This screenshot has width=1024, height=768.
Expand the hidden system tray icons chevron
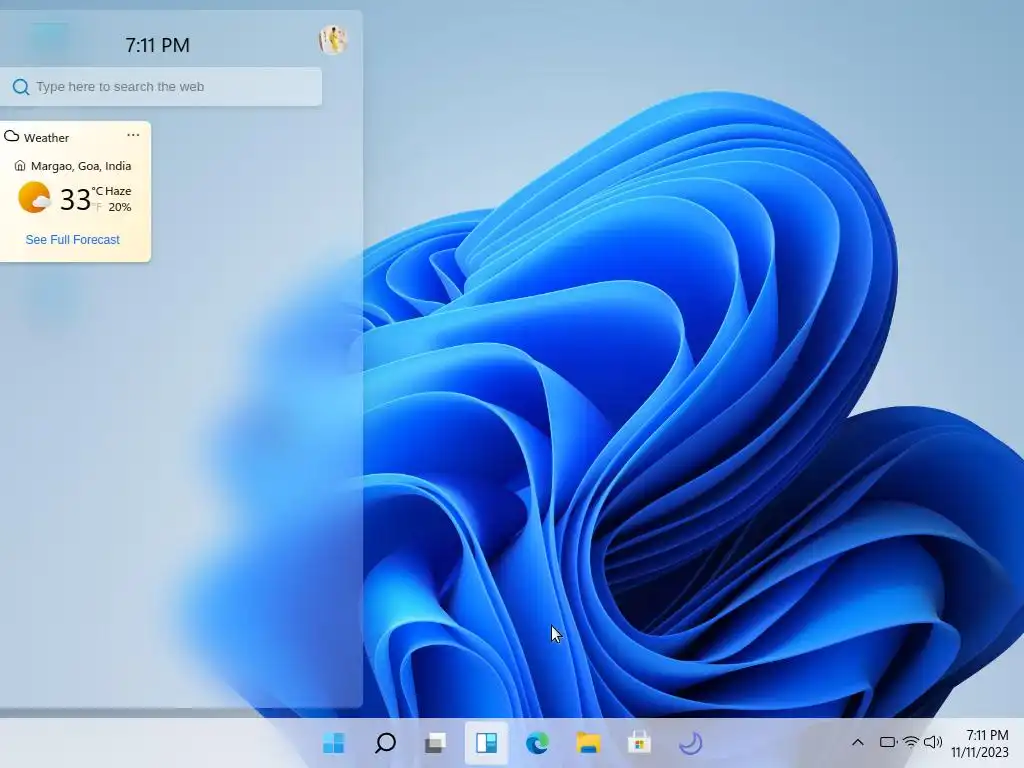(x=858, y=742)
